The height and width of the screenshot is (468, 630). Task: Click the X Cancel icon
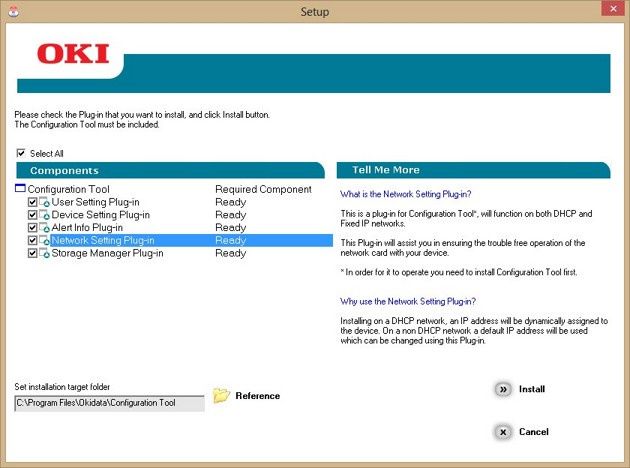pos(503,432)
